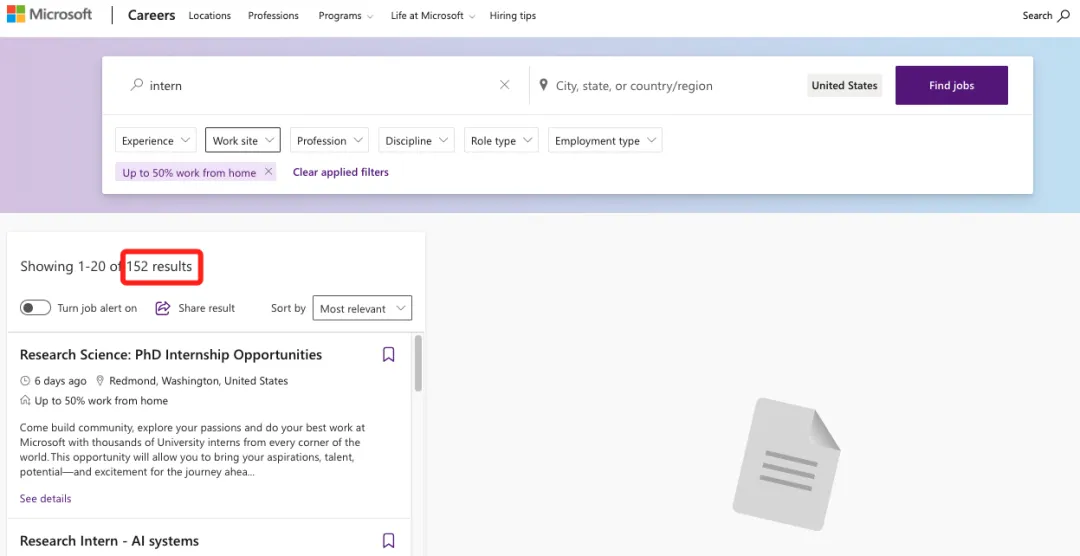Clear the intern keyword with X icon
Image resolution: width=1080 pixels, height=556 pixels.
504,85
